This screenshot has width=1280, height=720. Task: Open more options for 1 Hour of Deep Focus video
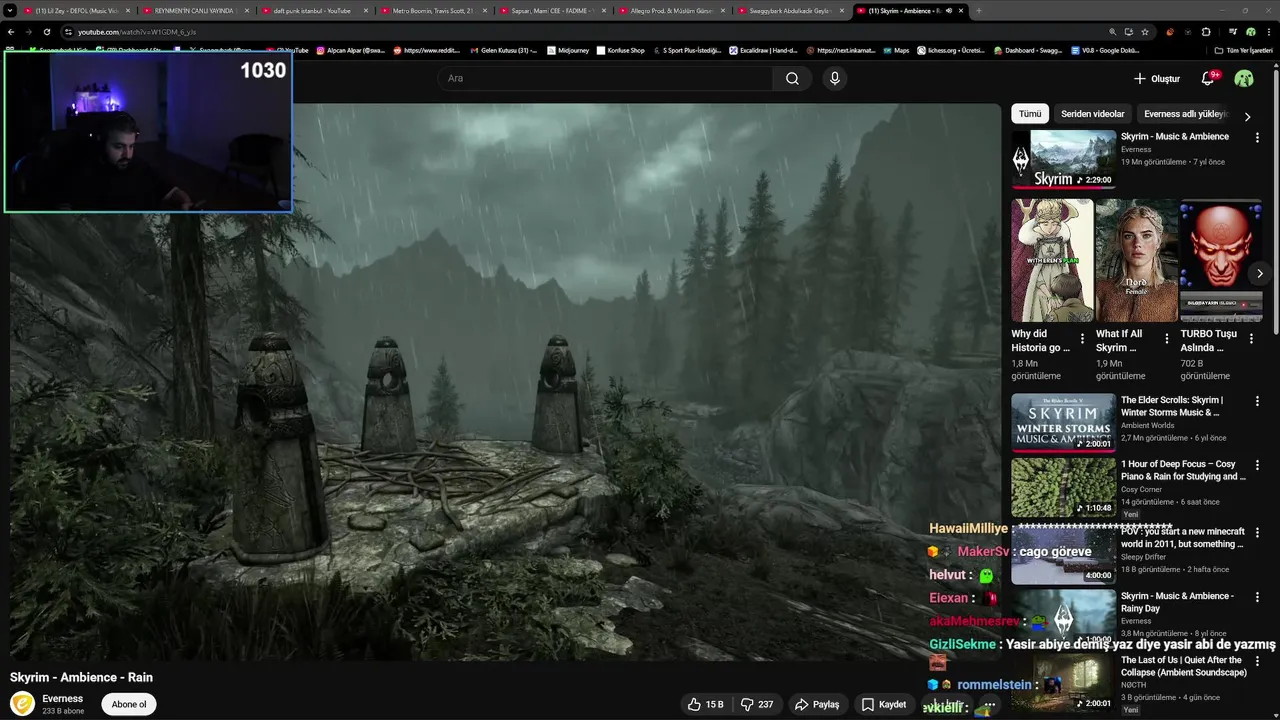coord(1257,465)
